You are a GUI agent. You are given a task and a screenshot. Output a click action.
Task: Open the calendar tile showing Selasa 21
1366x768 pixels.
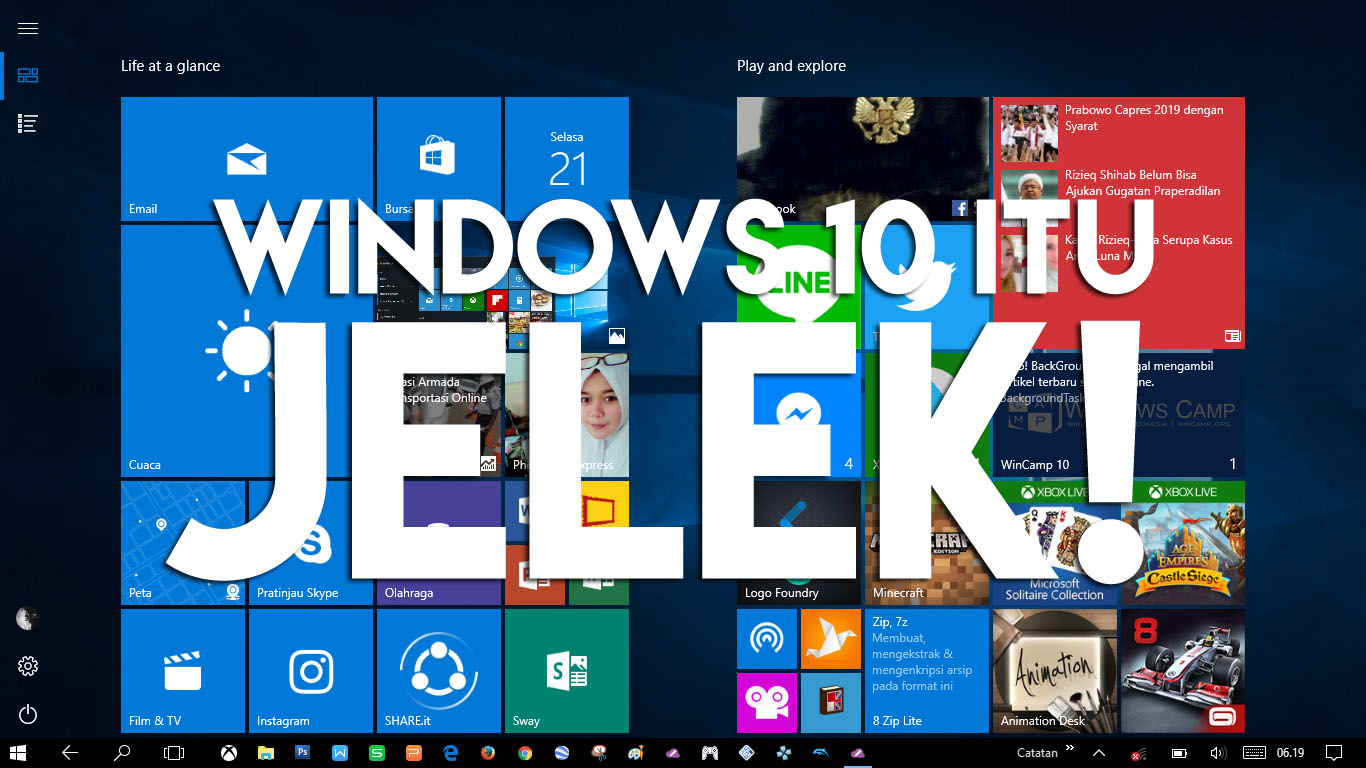[567, 159]
